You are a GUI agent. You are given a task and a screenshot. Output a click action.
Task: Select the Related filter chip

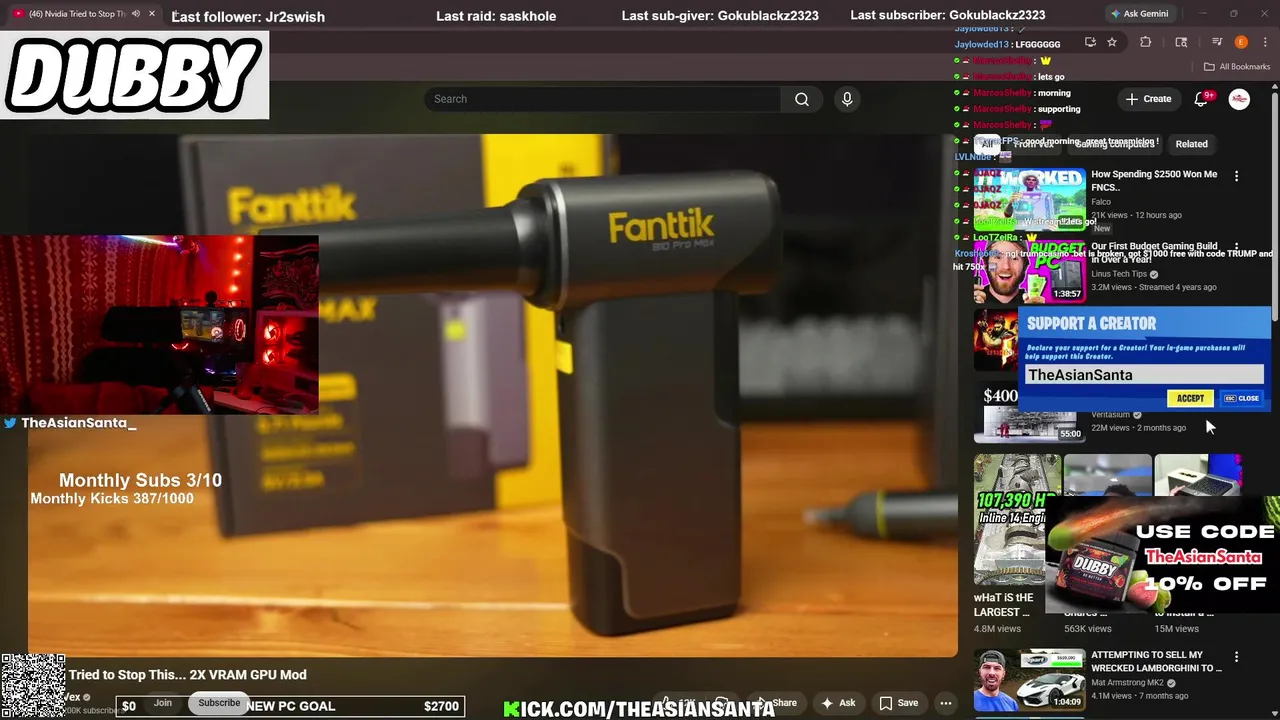click(1191, 144)
